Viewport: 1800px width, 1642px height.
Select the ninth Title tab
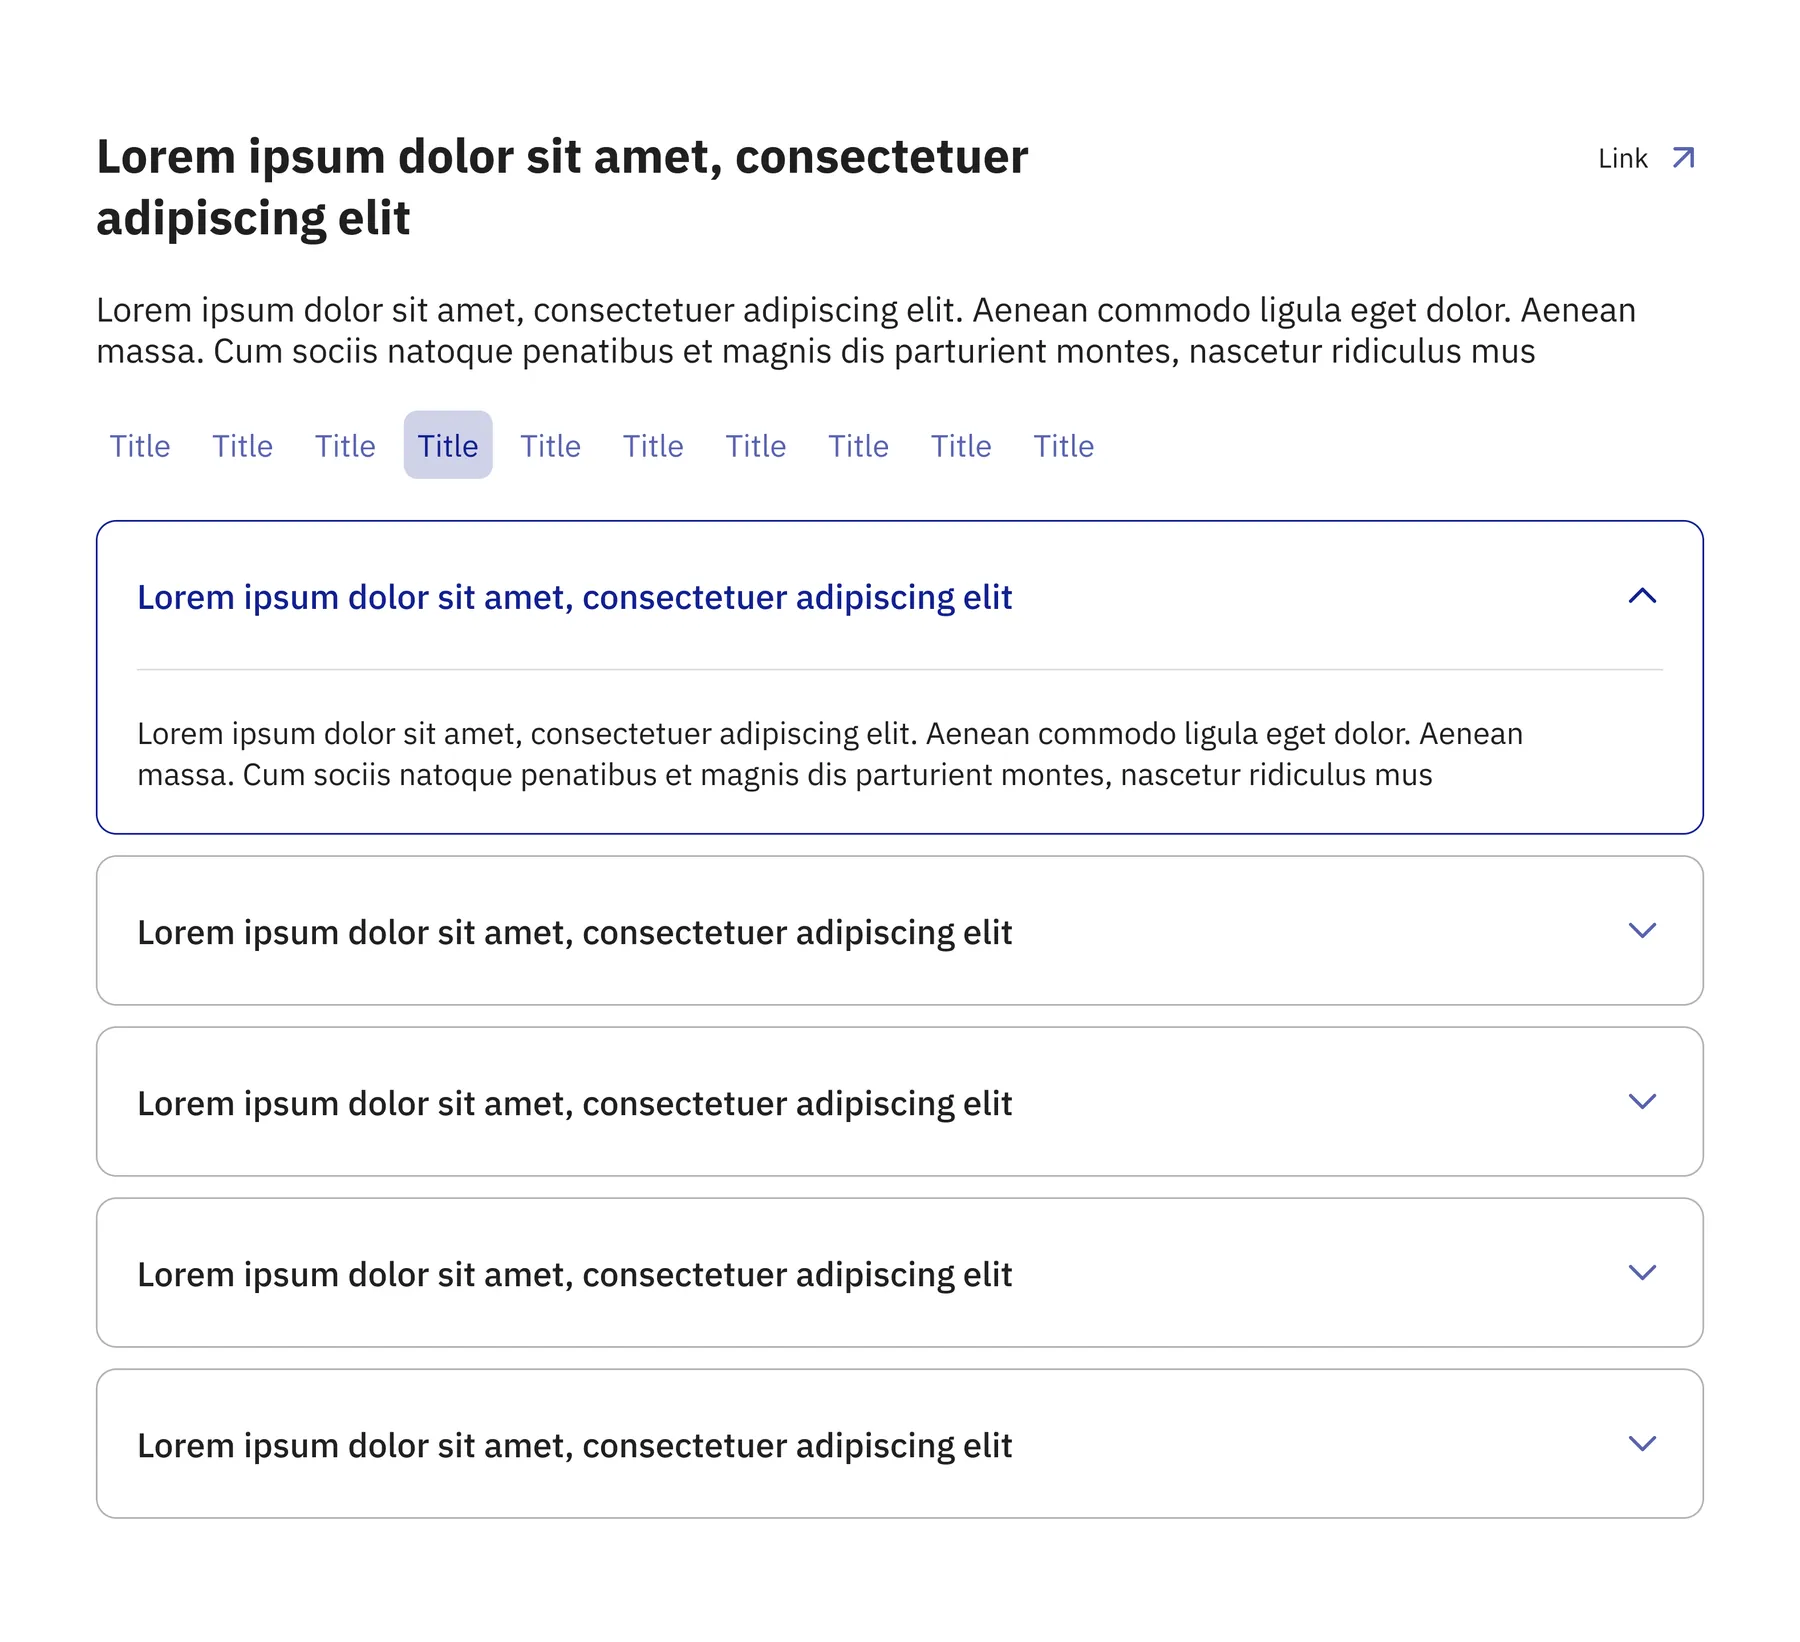click(961, 445)
